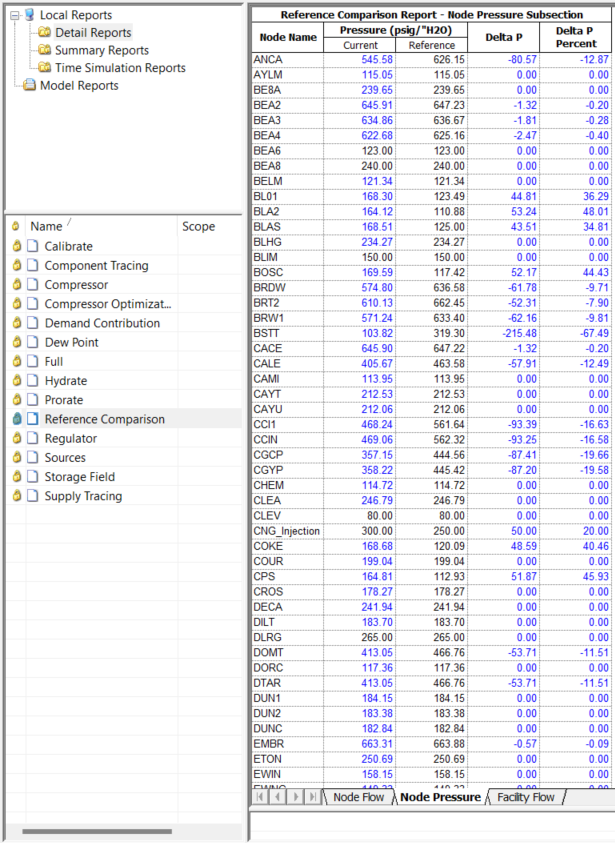
Task: Click the Detail Reports folder icon
Action: [x=45, y=33]
